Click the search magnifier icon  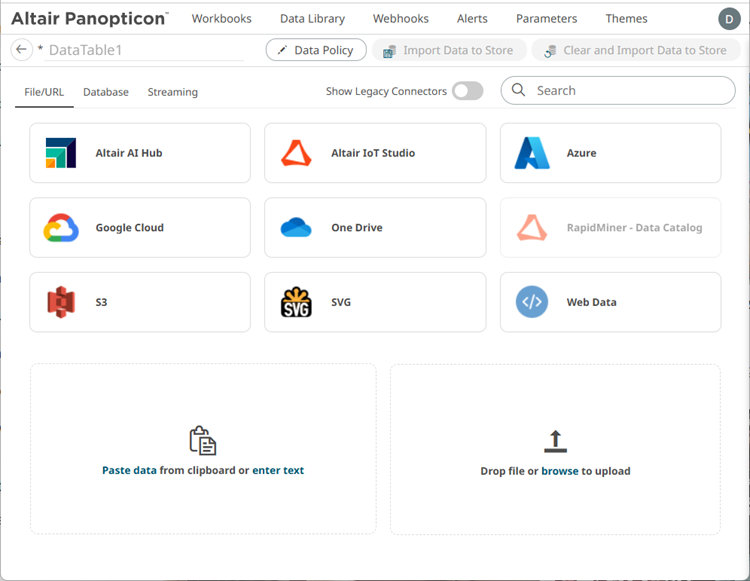tap(518, 90)
